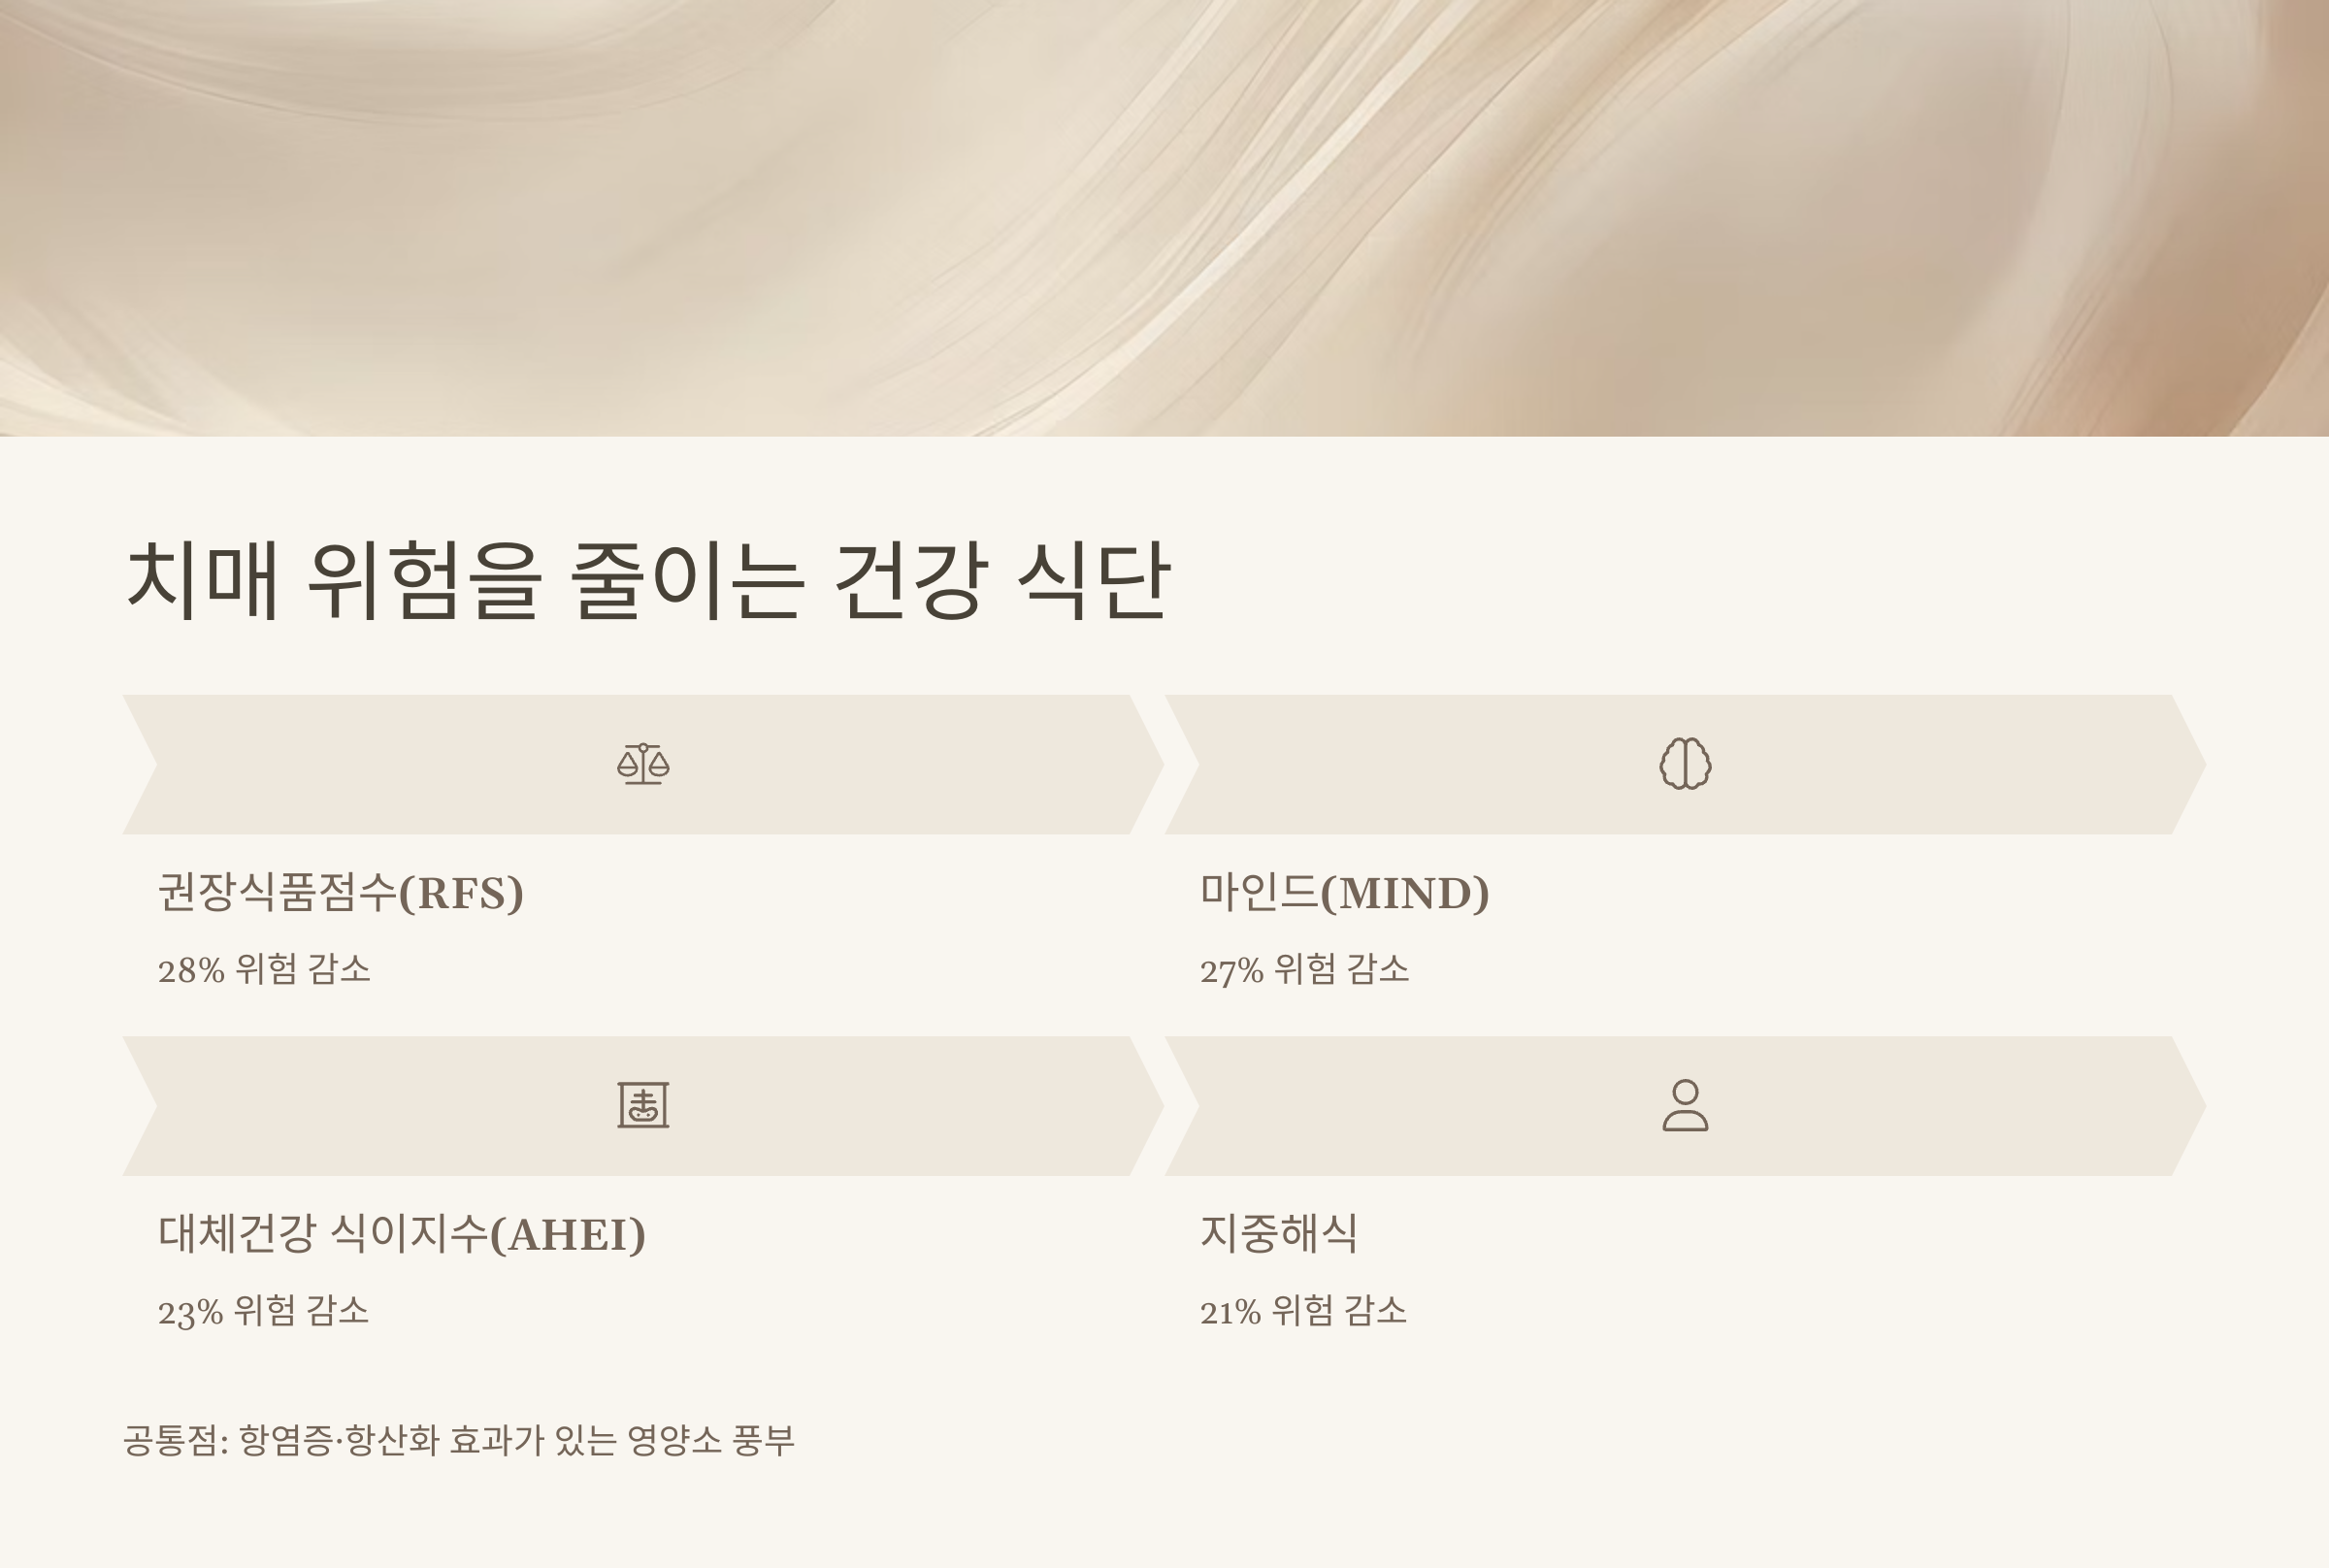Select the slide title 치매 위험을 줄이는 건강 식단
Image resolution: width=2329 pixels, height=1568 pixels.
[x=647, y=580]
